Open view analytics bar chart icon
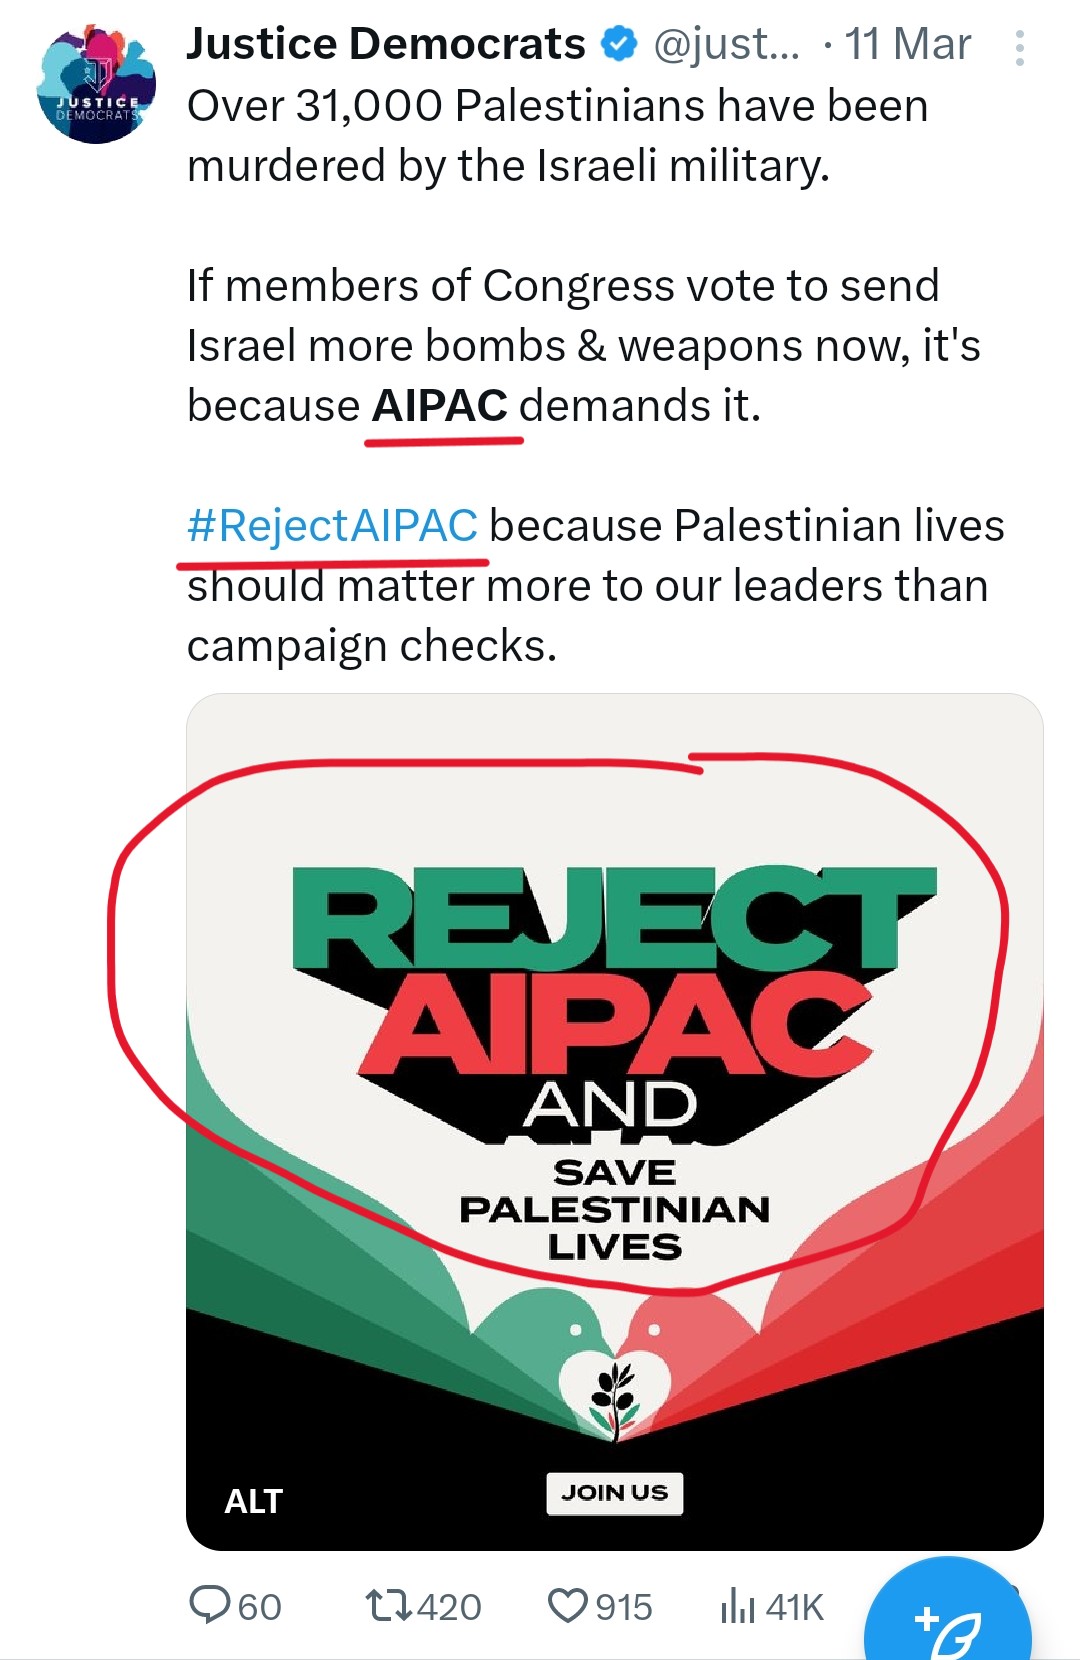This screenshot has height=1660, width=1080. (x=738, y=1604)
